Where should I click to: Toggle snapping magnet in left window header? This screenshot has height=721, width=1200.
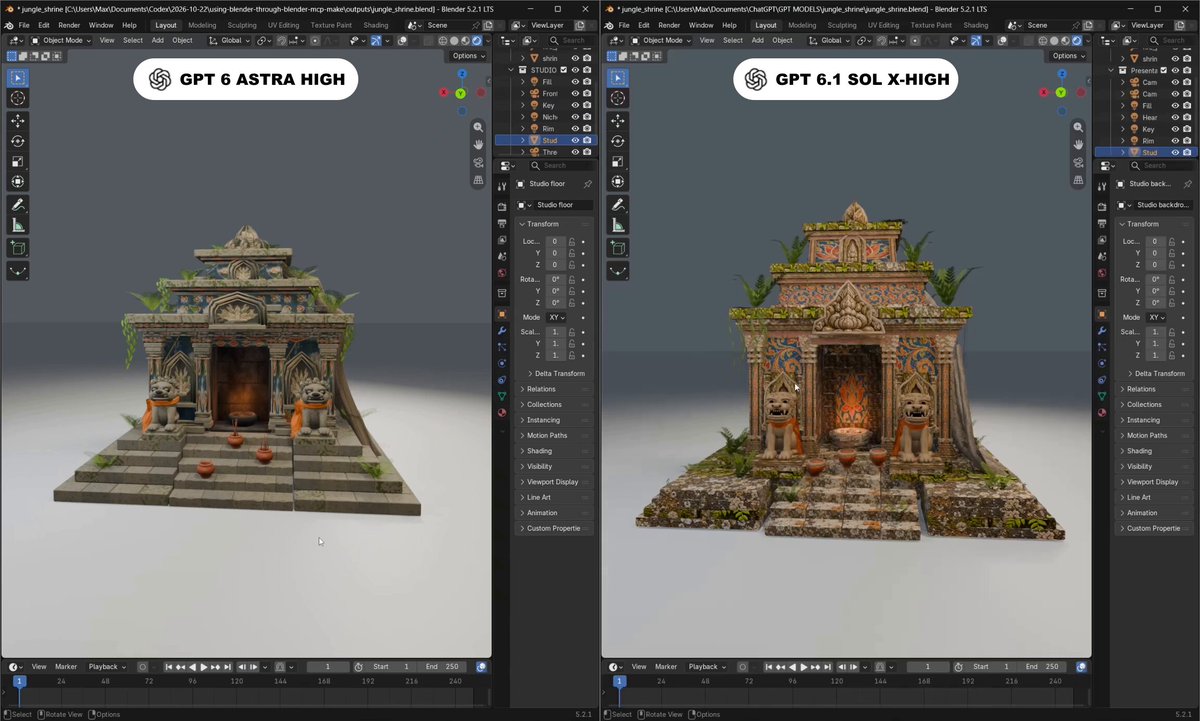point(283,40)
